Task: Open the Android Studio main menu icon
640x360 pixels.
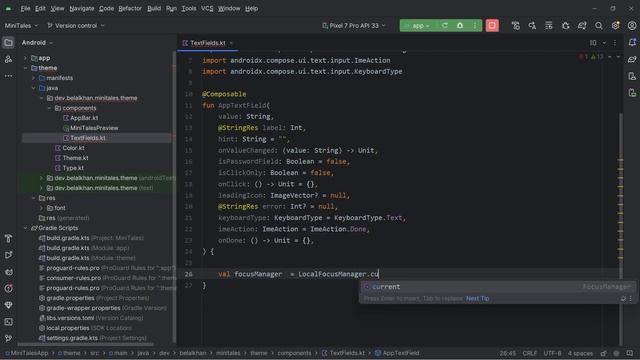Action: (8, 9)
